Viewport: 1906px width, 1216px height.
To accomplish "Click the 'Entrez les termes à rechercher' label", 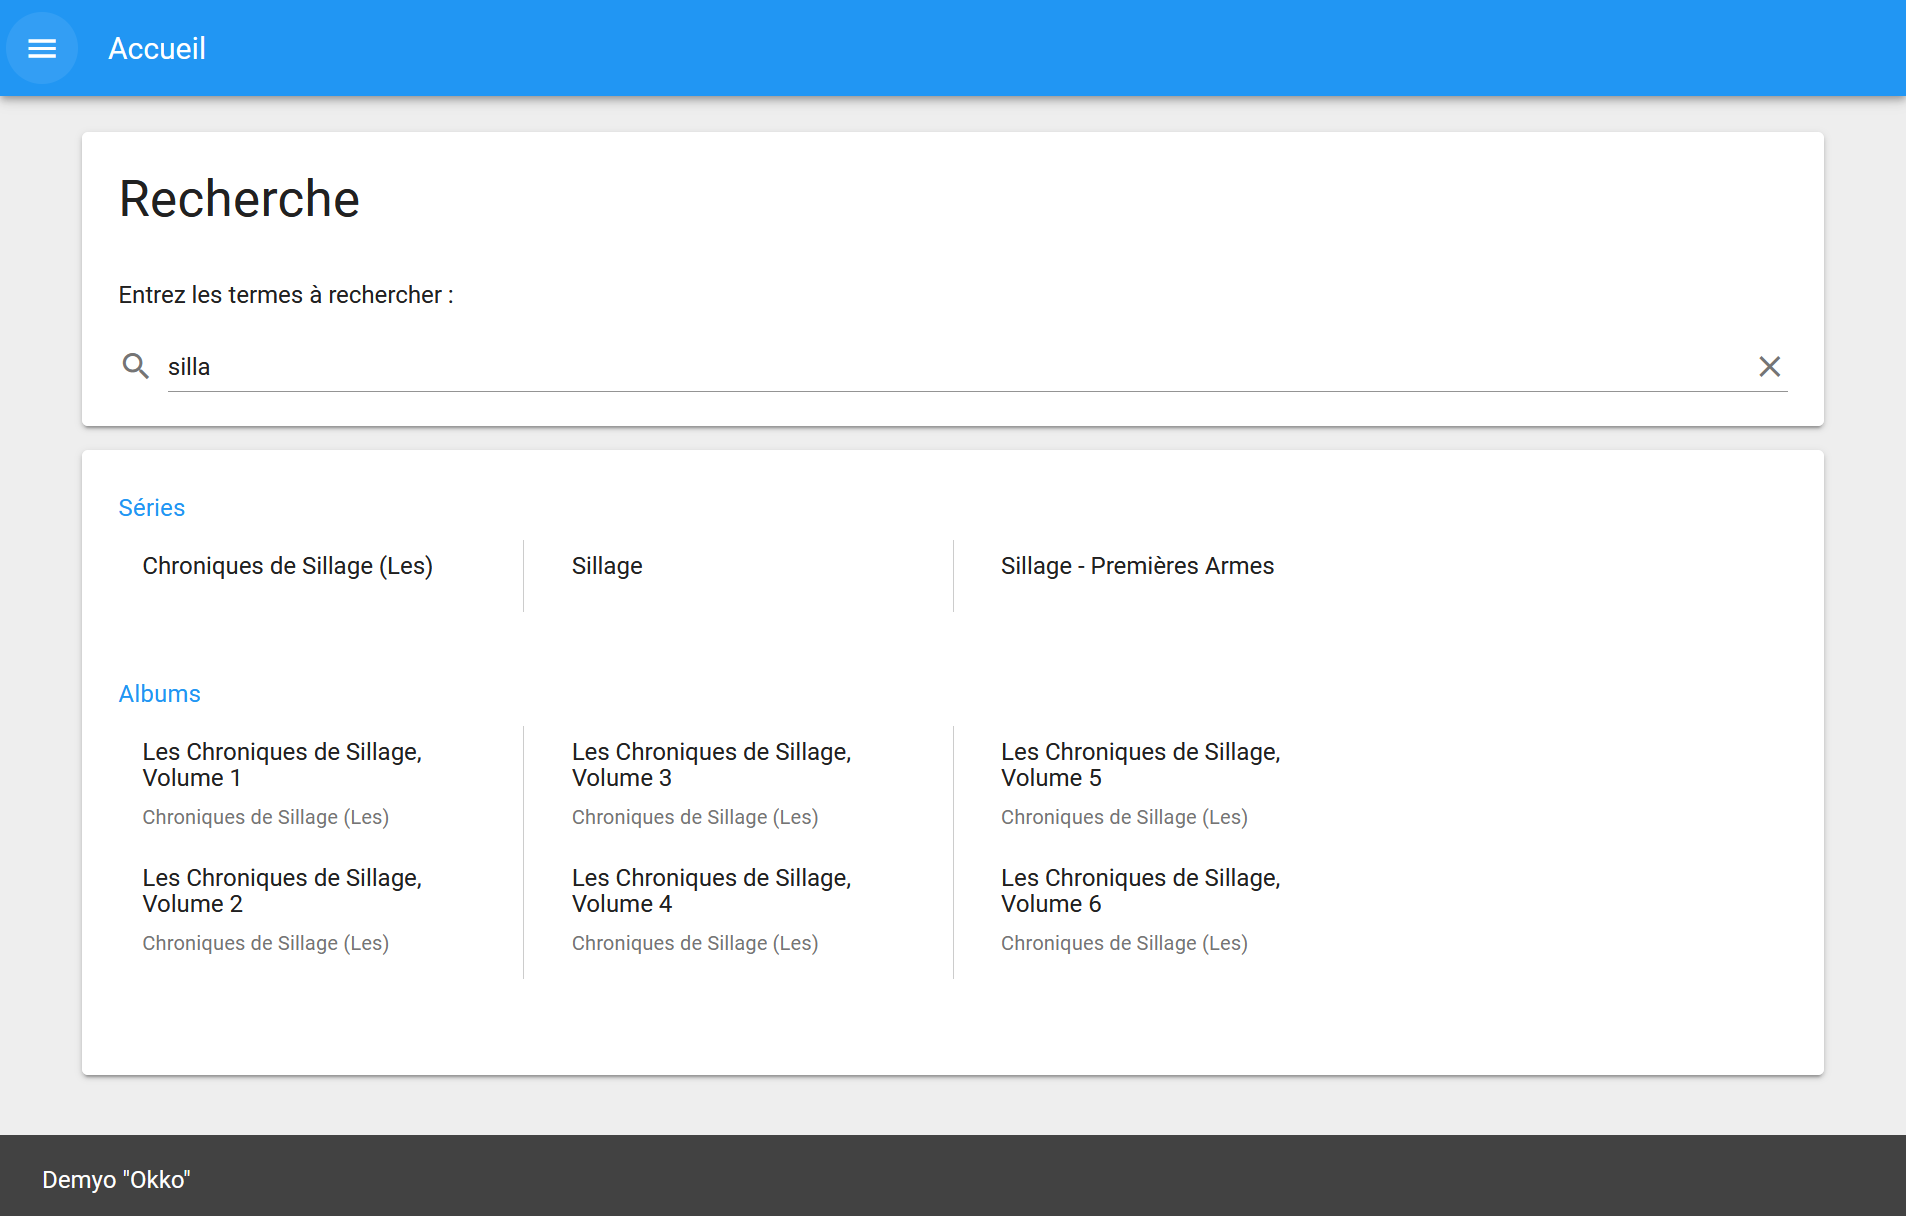I will 286,295.
